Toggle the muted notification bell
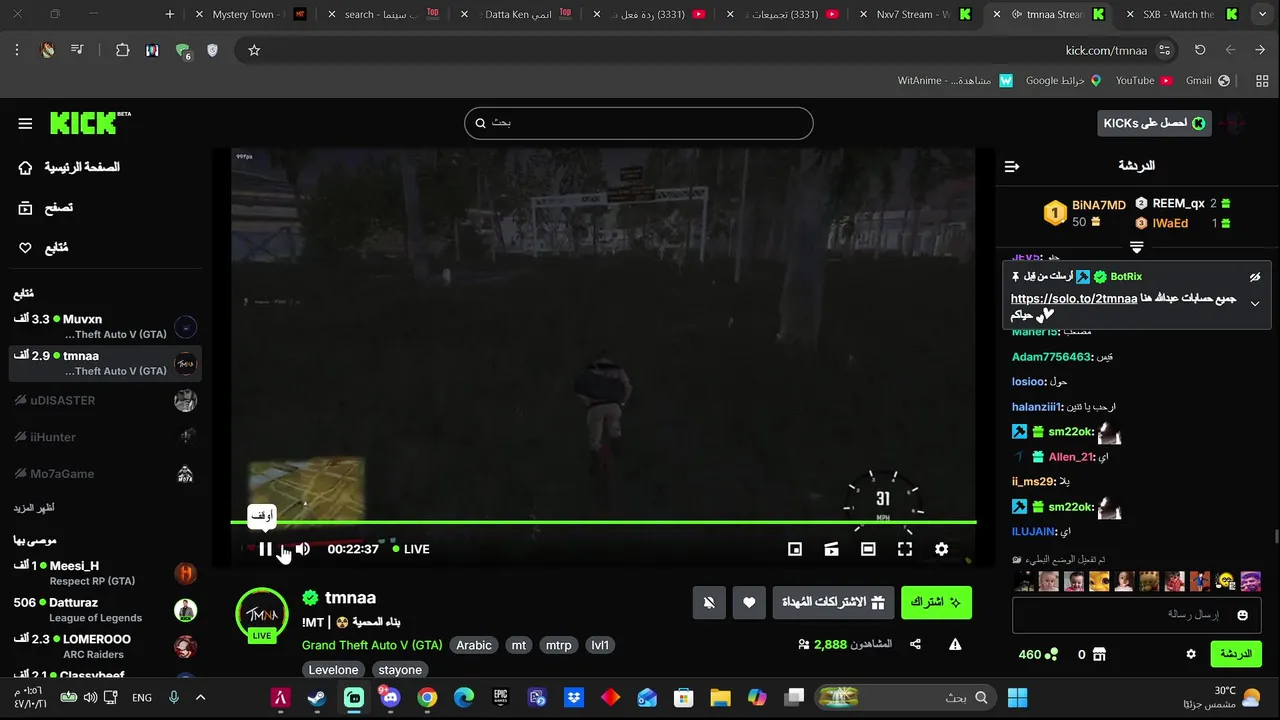The height and width of the screenshot is (720, 1280). 709,602
